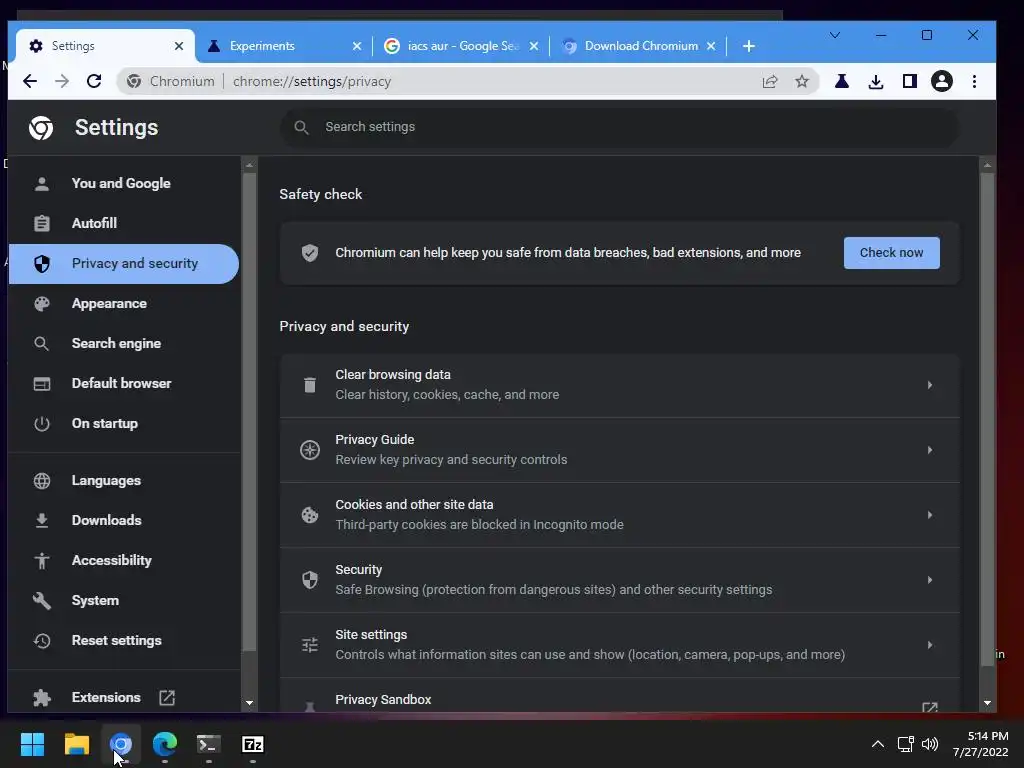Open the Downloads toolbar icon
1024x768 pixels.
876,81
